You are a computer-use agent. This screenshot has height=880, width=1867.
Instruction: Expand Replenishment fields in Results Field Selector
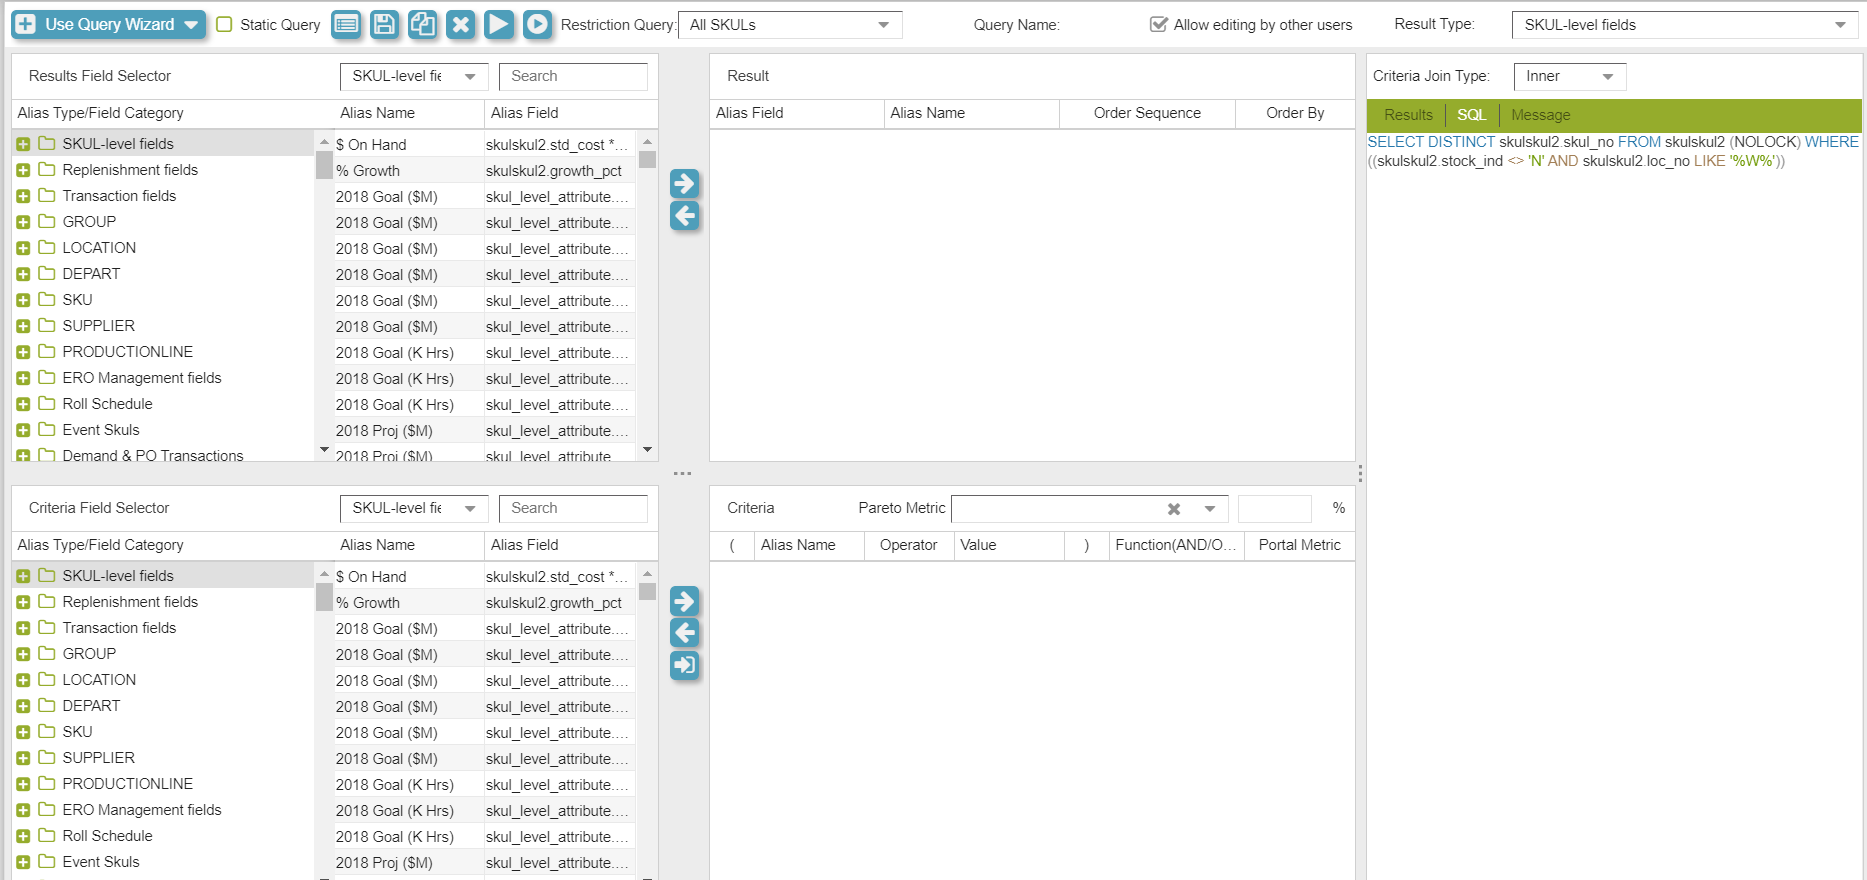[x=23, y=170]
